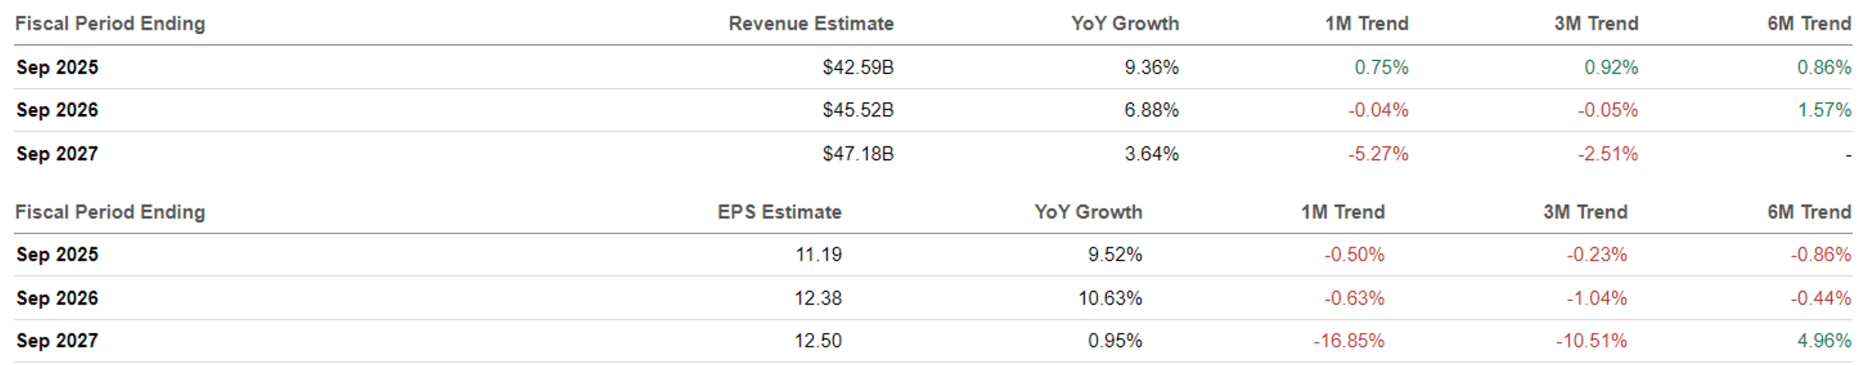Image resolution: width=1870 pixels, height=365 pixels.
Task: Click the 1M Trend header in revenue table
Action: (1366, 23)
